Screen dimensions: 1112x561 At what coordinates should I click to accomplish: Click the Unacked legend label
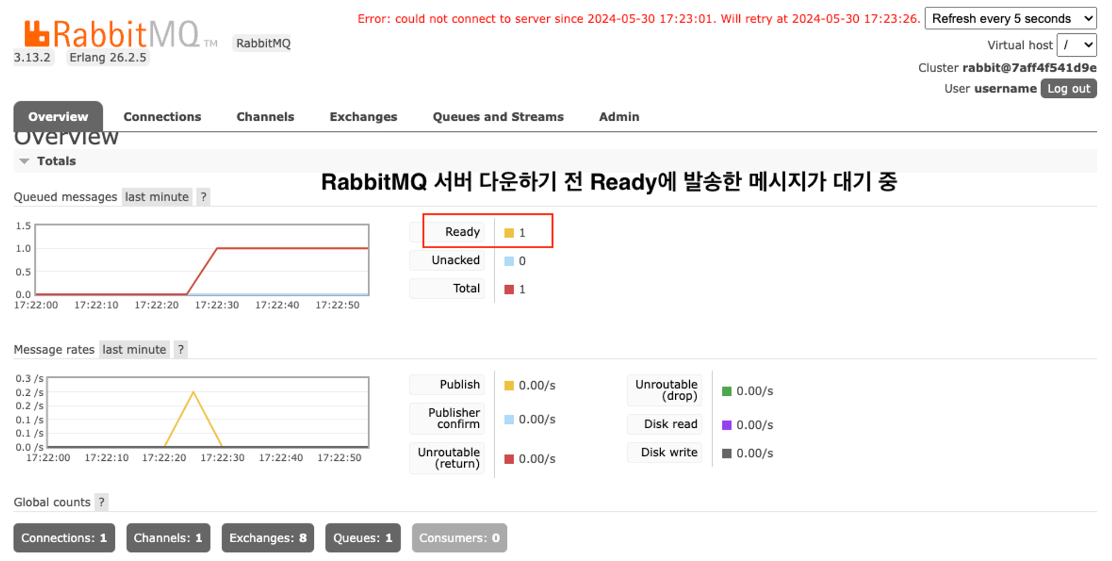point(447,260)
